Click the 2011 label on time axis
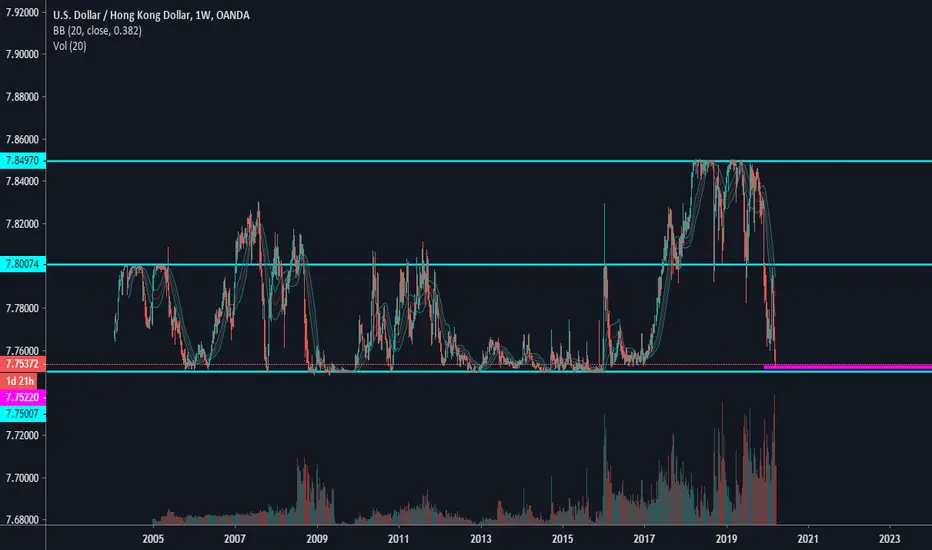The image size is (932, 550). (398, 539)
